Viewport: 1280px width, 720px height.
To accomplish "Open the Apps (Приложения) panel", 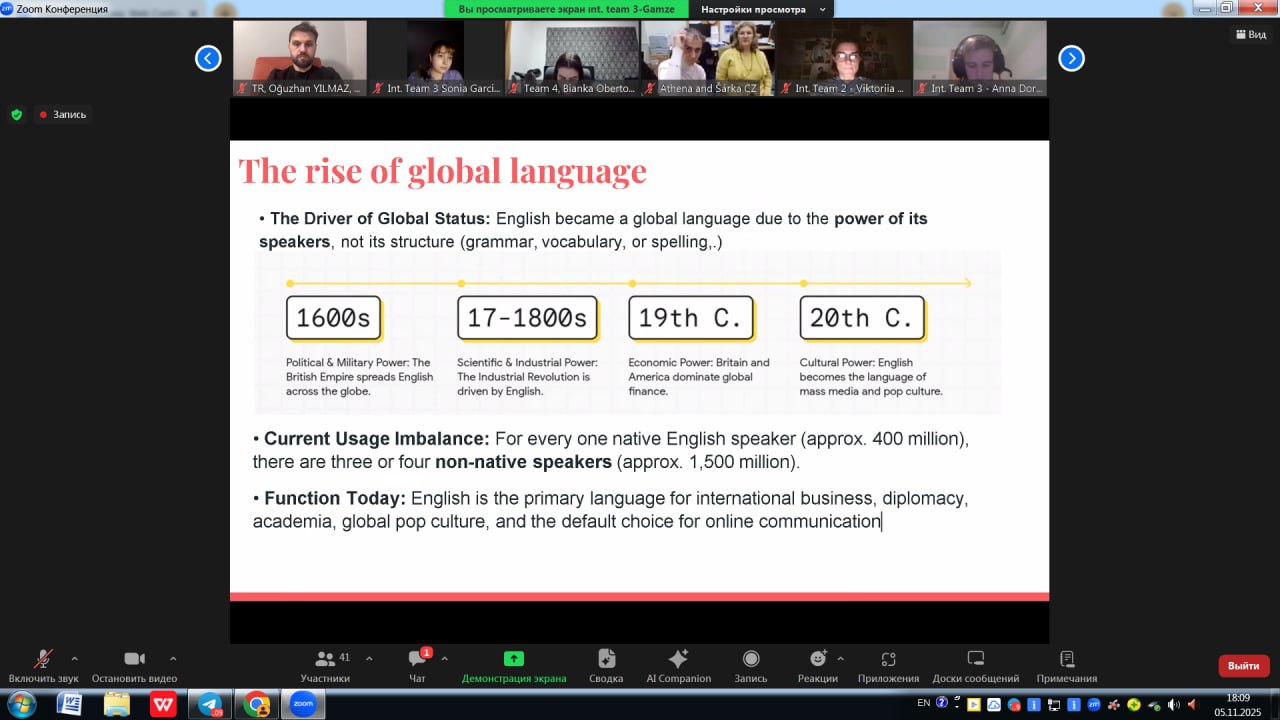I will click(x=888, y=659).
